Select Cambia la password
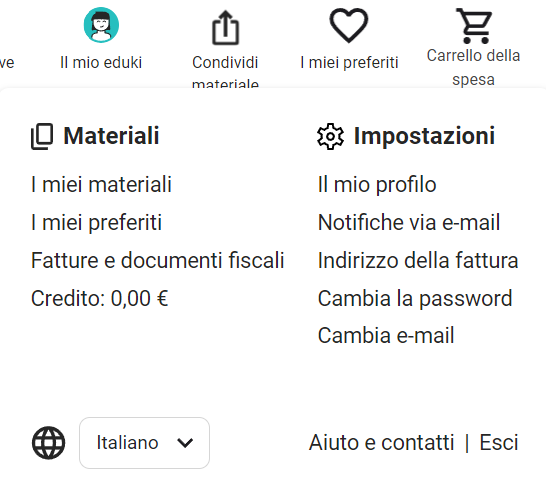 (x=415, y=299)
